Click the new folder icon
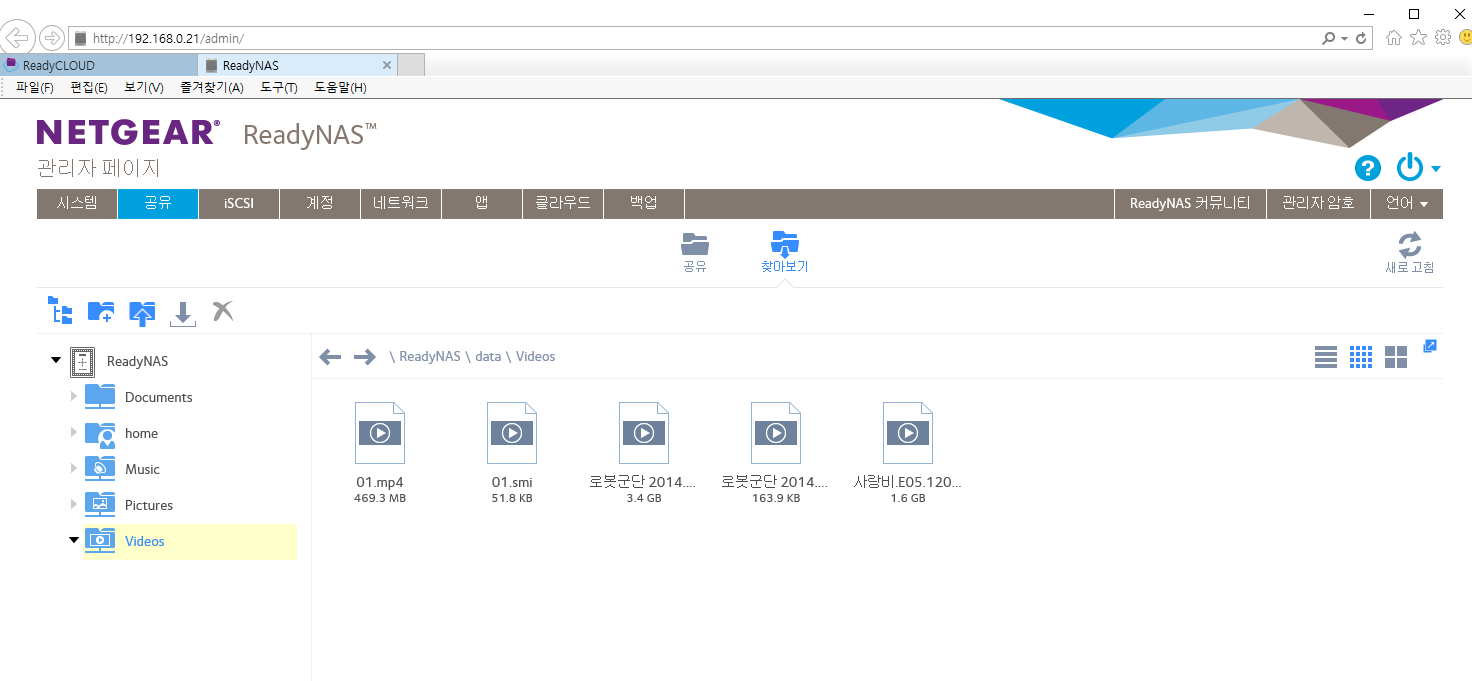Image resolution: width=1472 pixels, height=681 pixels. click(x=101, y=312)
